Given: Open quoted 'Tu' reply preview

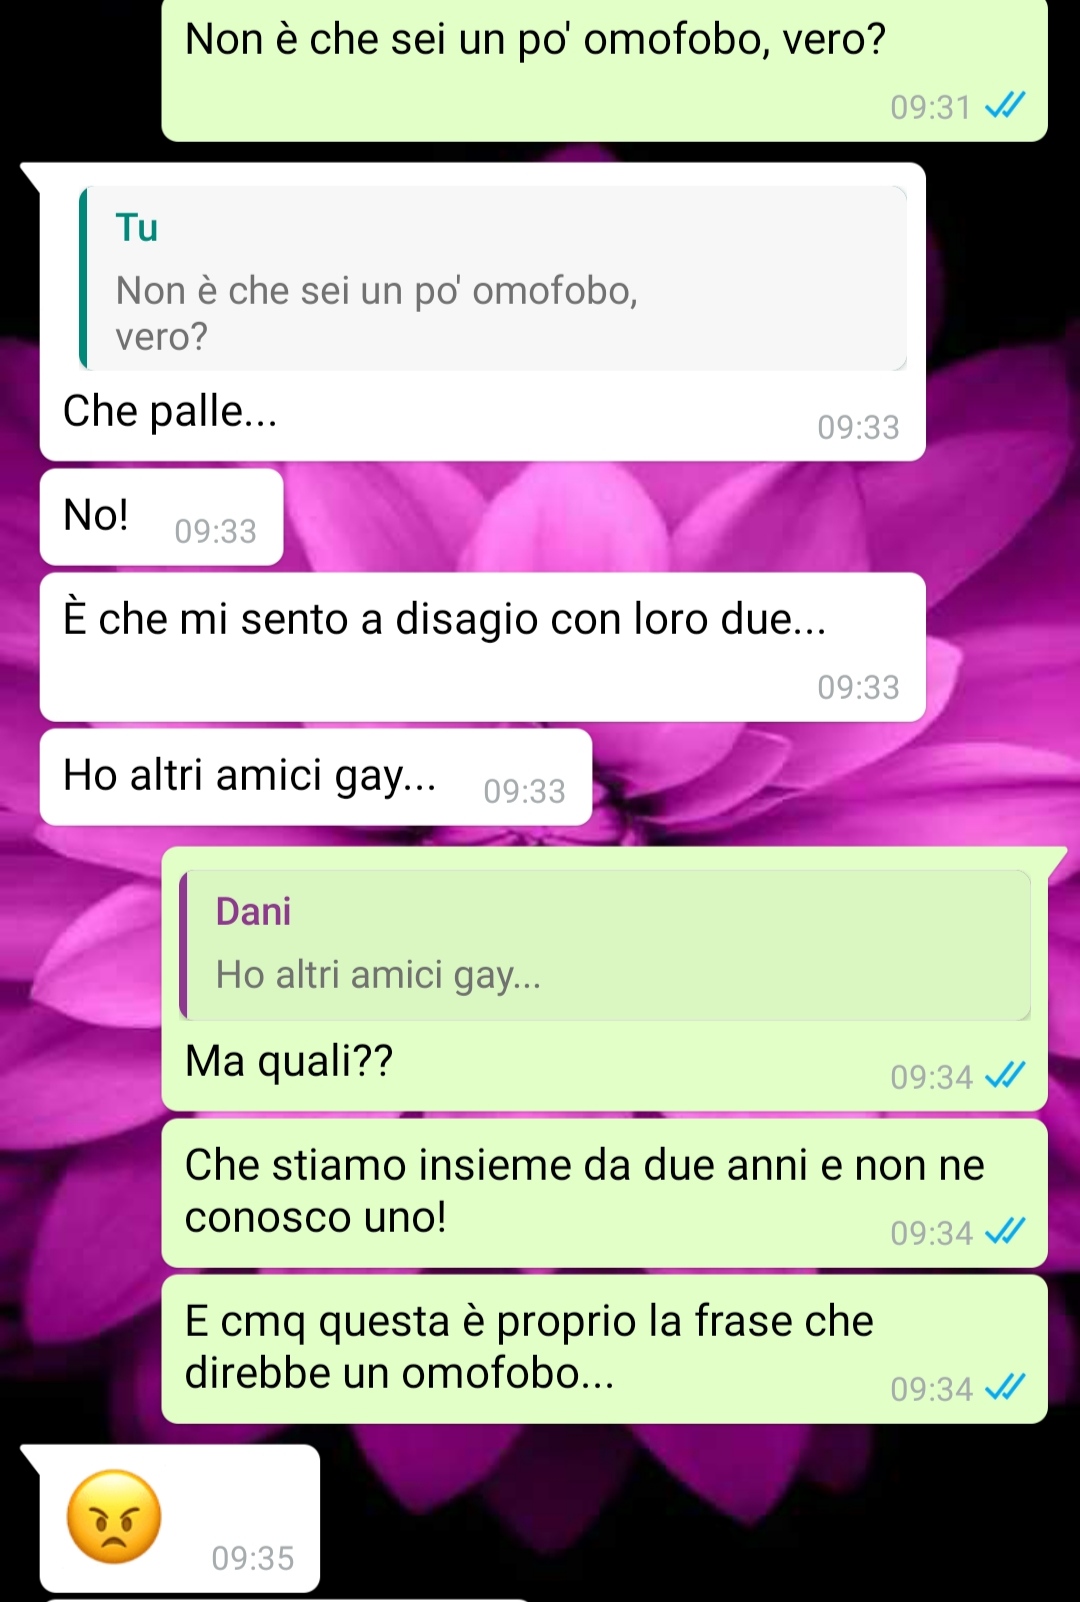Looking at the screenshot, I should point(493,278).
